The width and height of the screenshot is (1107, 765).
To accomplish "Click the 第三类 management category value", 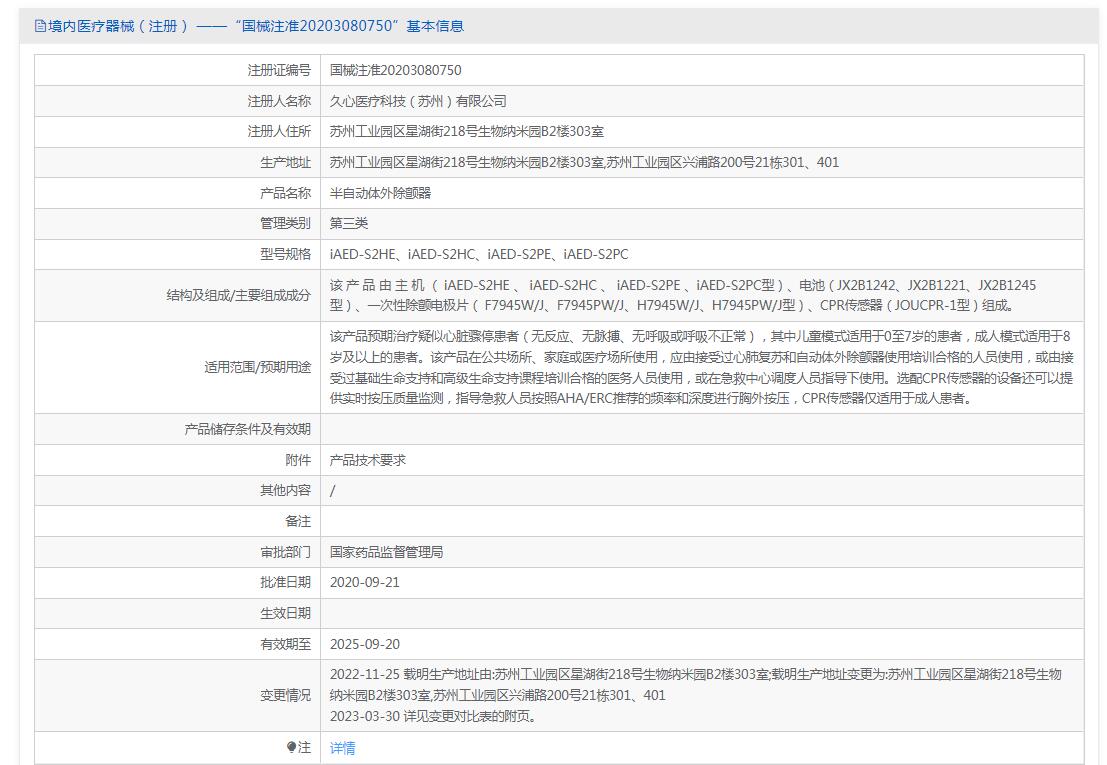I will click(x=349, y=223).
